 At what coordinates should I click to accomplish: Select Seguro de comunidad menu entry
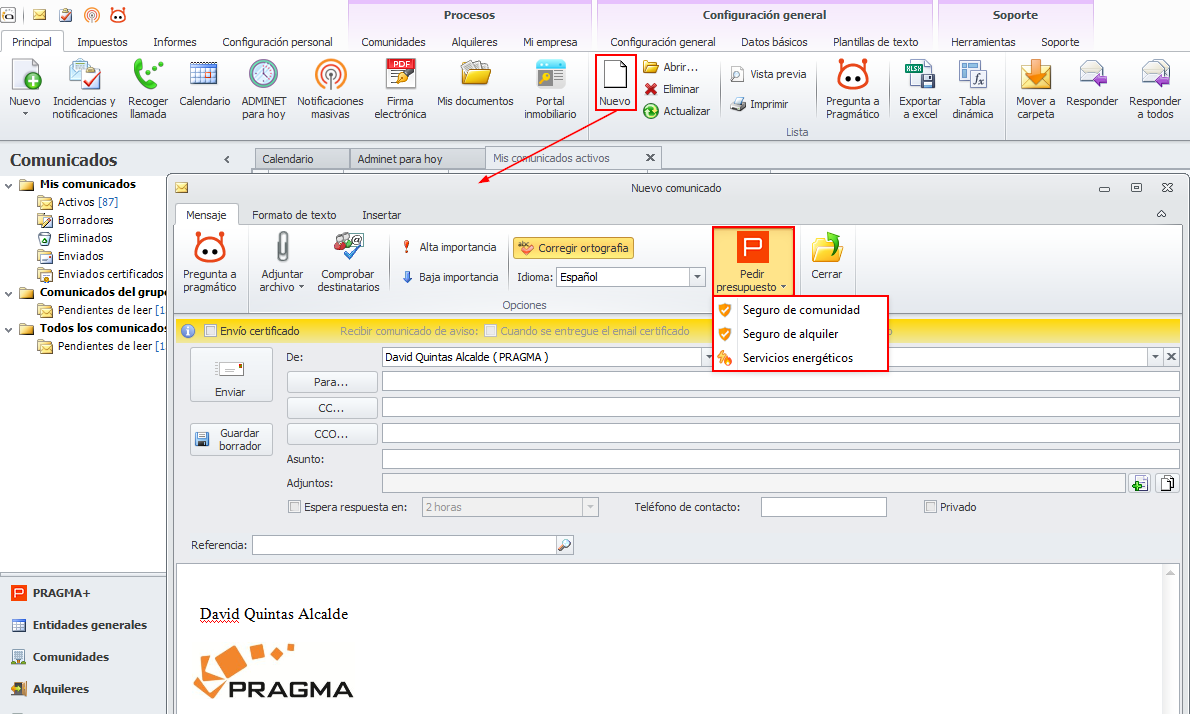[801, 310]
